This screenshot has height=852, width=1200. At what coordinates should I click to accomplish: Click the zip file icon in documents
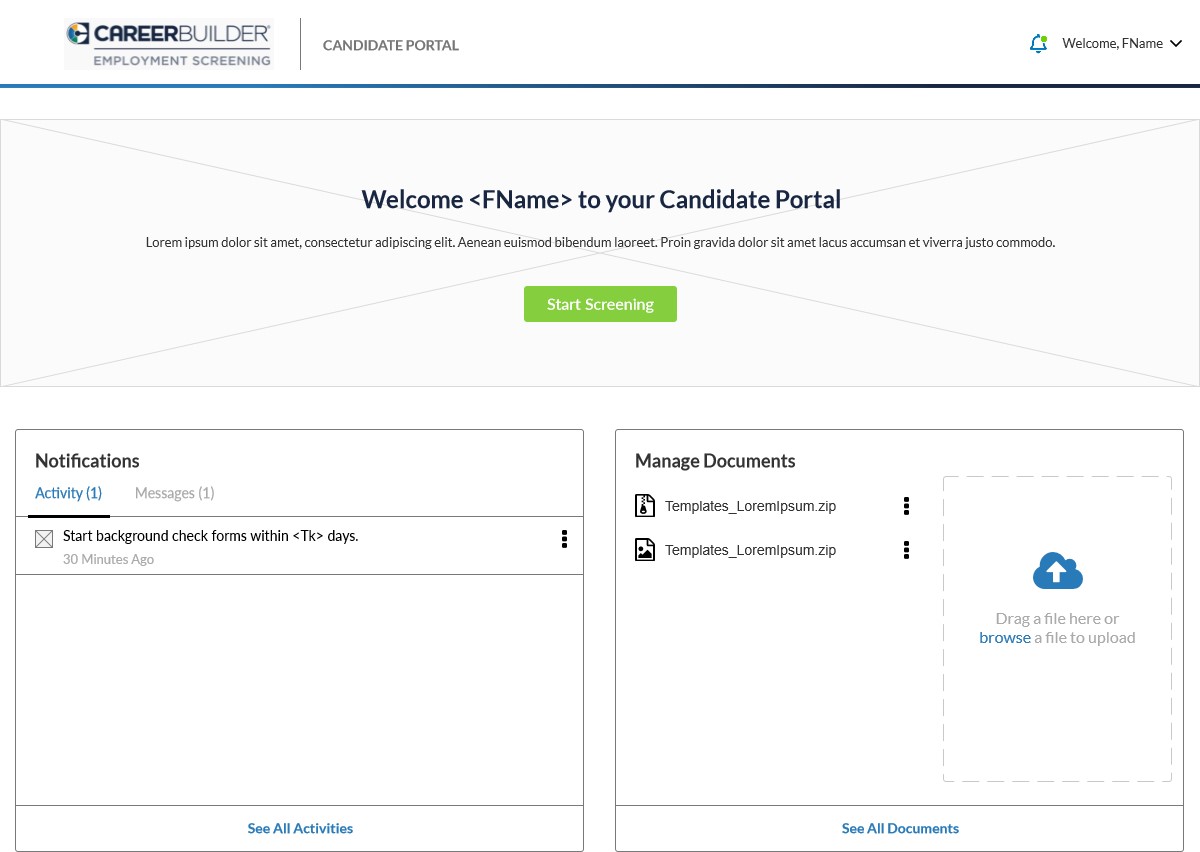pos(645,506)
